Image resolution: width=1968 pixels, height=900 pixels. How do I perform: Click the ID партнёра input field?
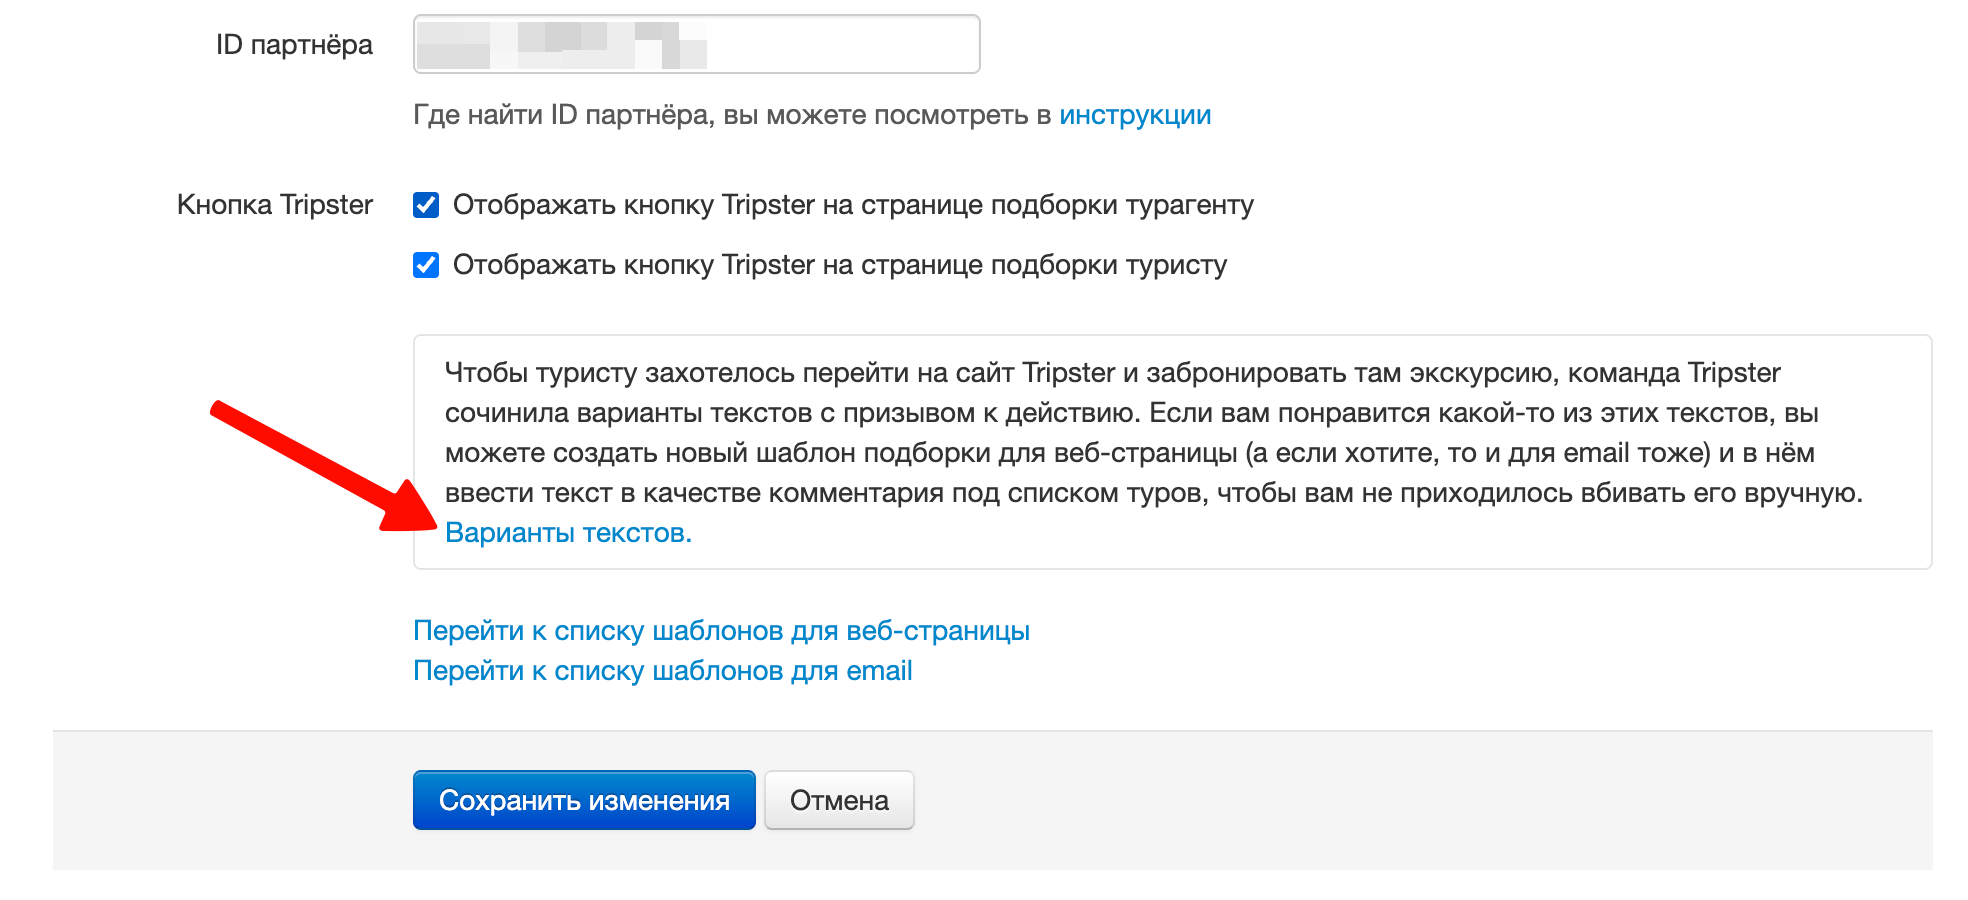[x=696, y=44]
